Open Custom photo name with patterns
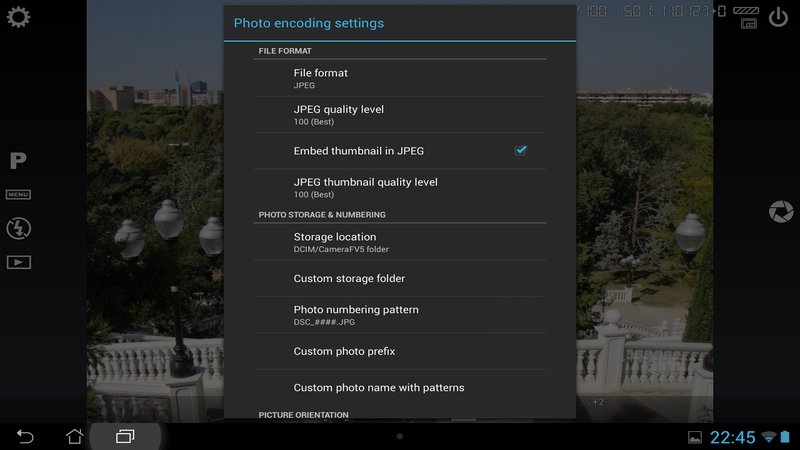 399,388
